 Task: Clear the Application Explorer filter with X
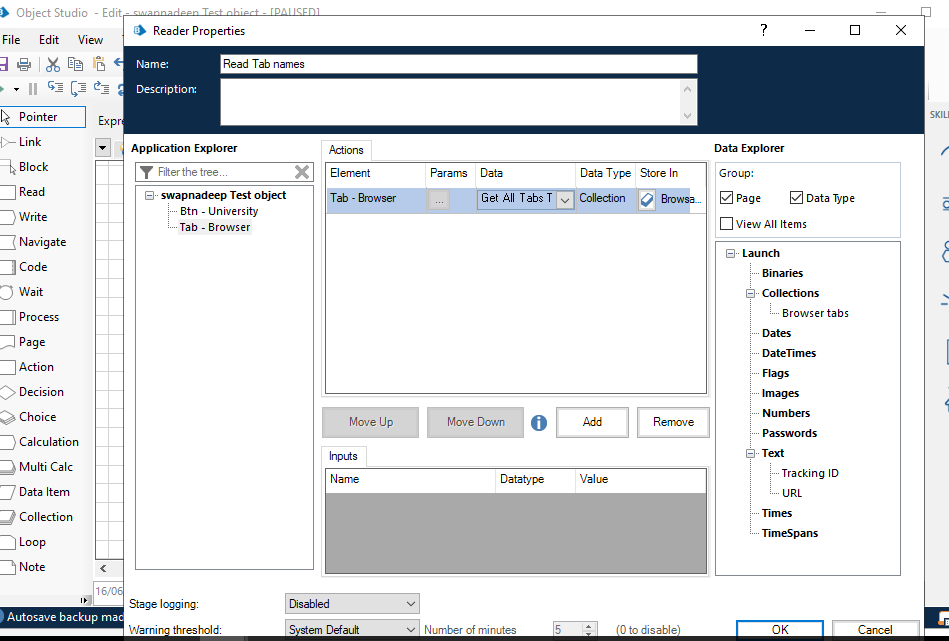pyautogui.click(x=302, y=172)
